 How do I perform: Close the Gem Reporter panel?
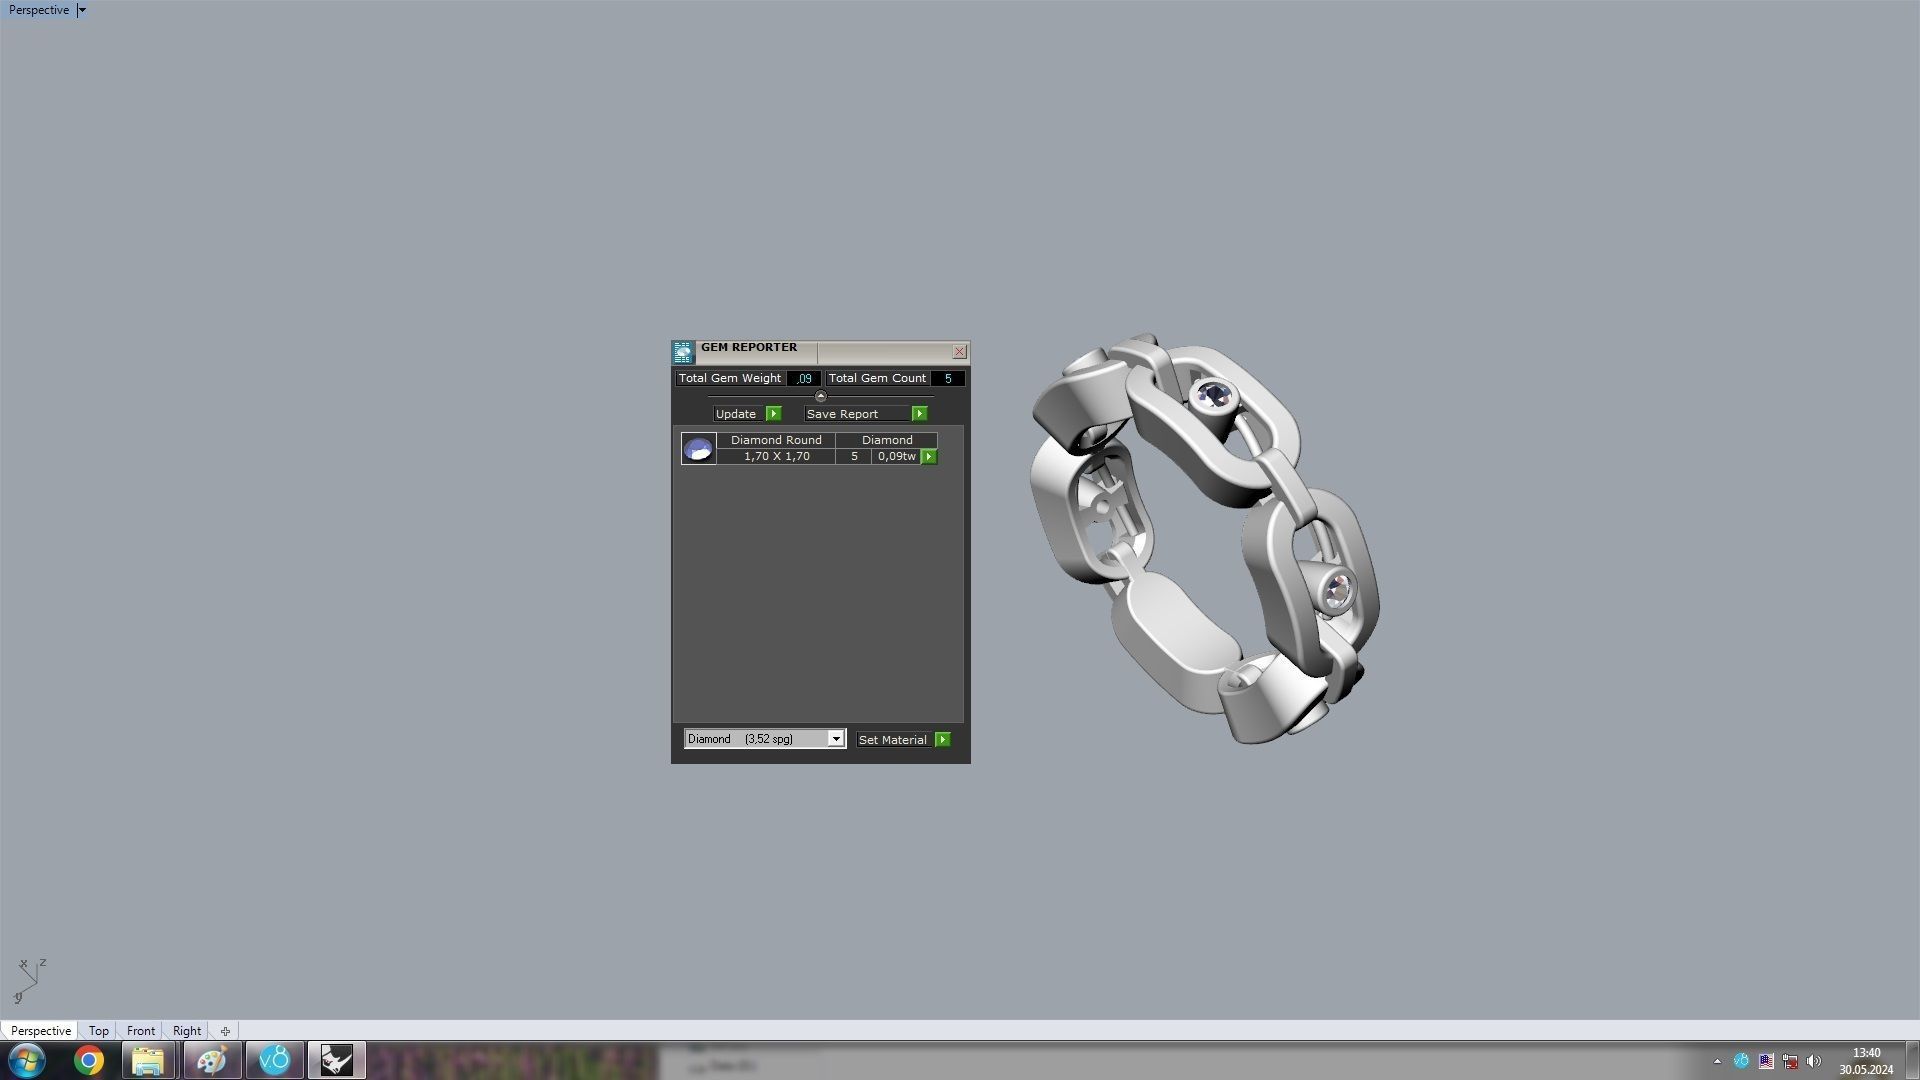click(960, 352)
